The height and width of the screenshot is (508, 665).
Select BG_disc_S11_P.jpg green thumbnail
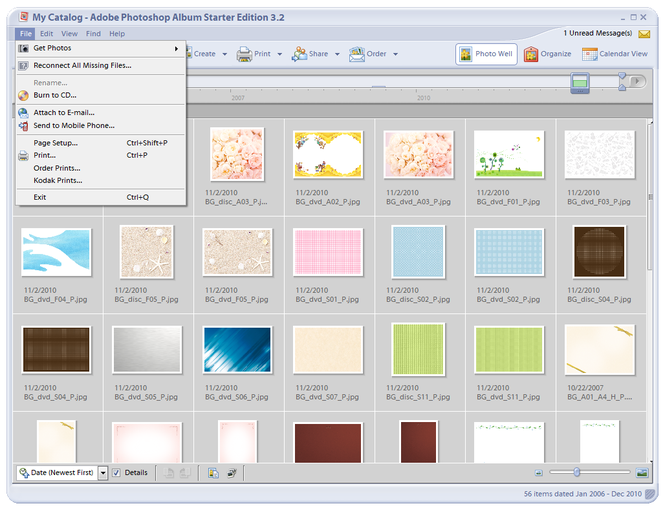[418, 350]
